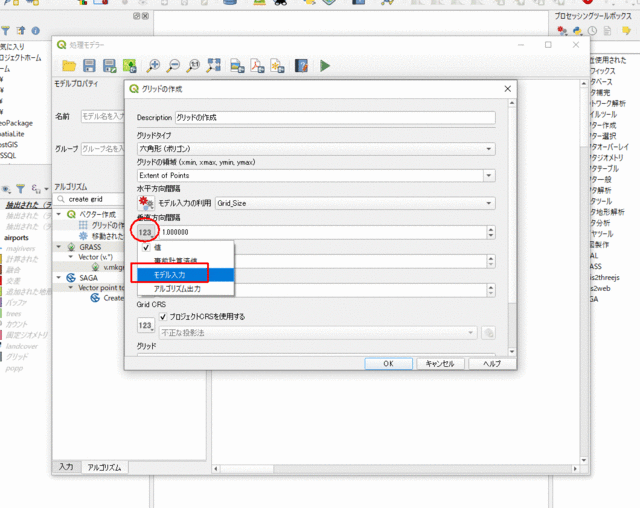Viewport: 640px width, 508px height.
Task: Click layers panel eye visibility icon
Action: pyautogui.click(x=6, y=189)
